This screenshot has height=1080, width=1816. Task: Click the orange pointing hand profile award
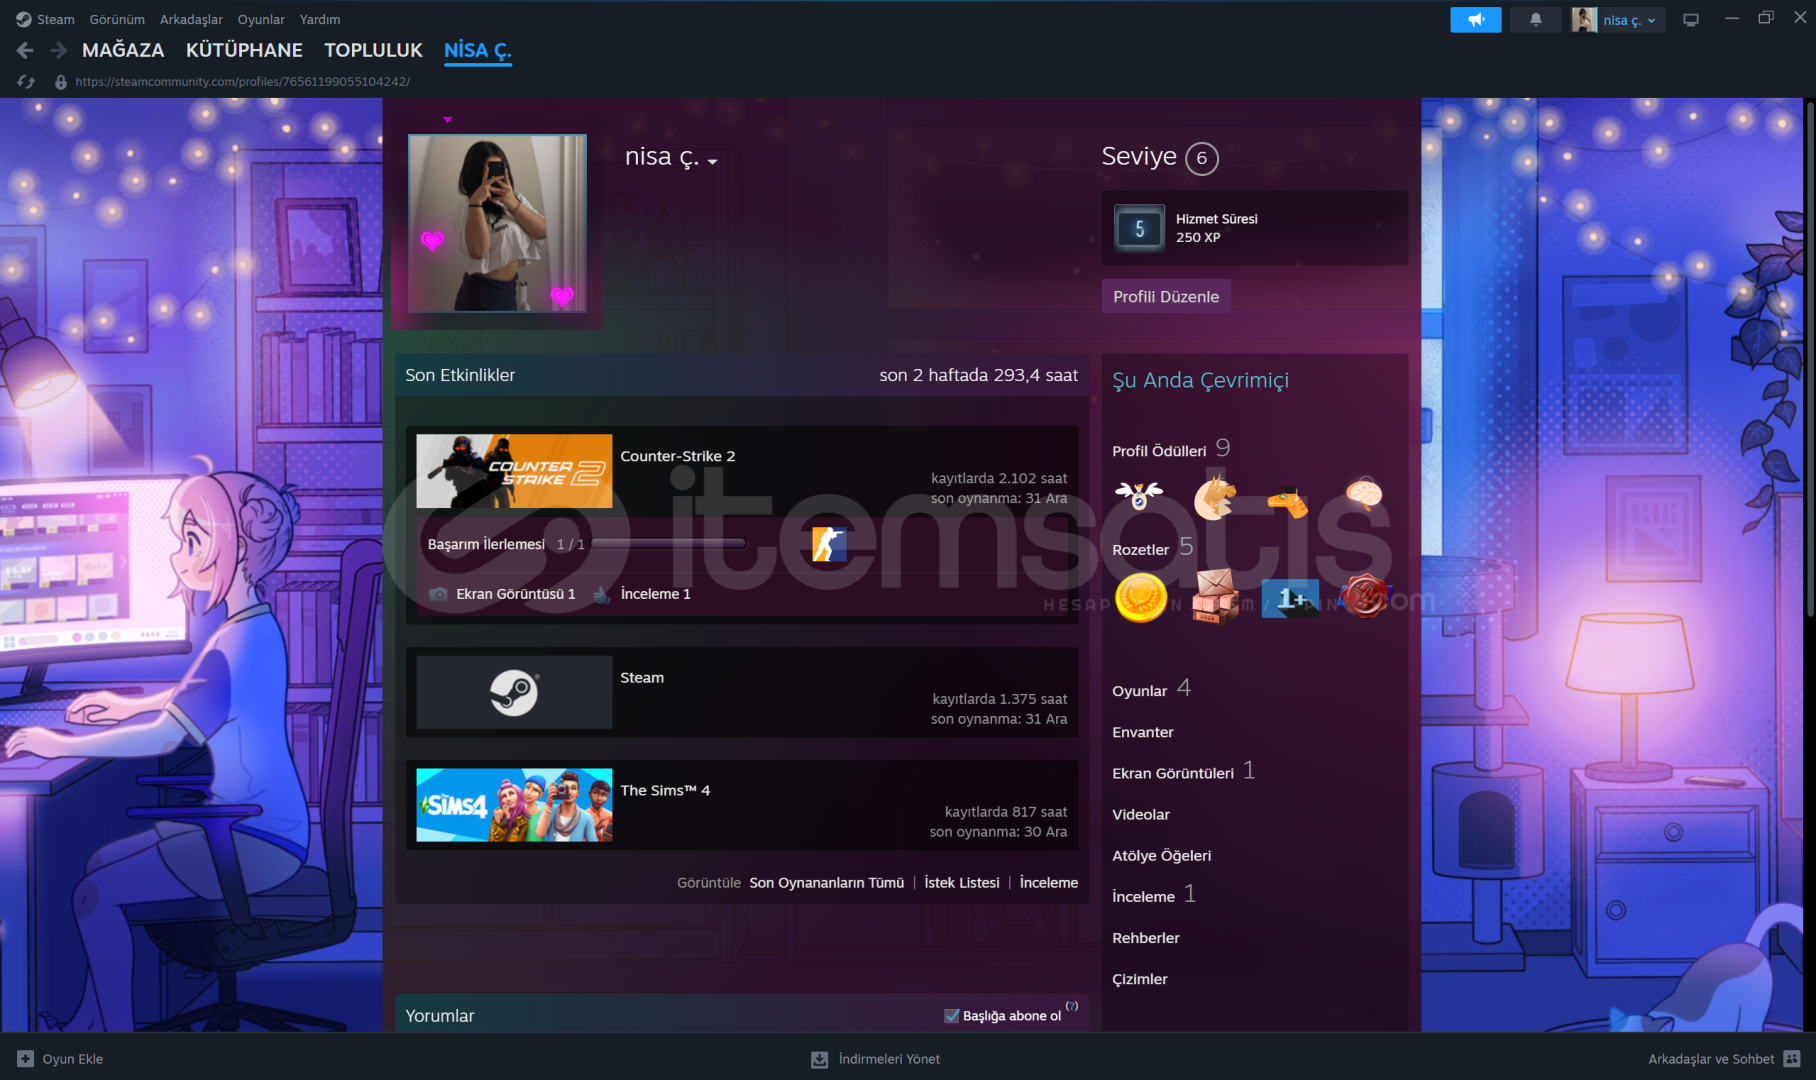click(1288, 500)
